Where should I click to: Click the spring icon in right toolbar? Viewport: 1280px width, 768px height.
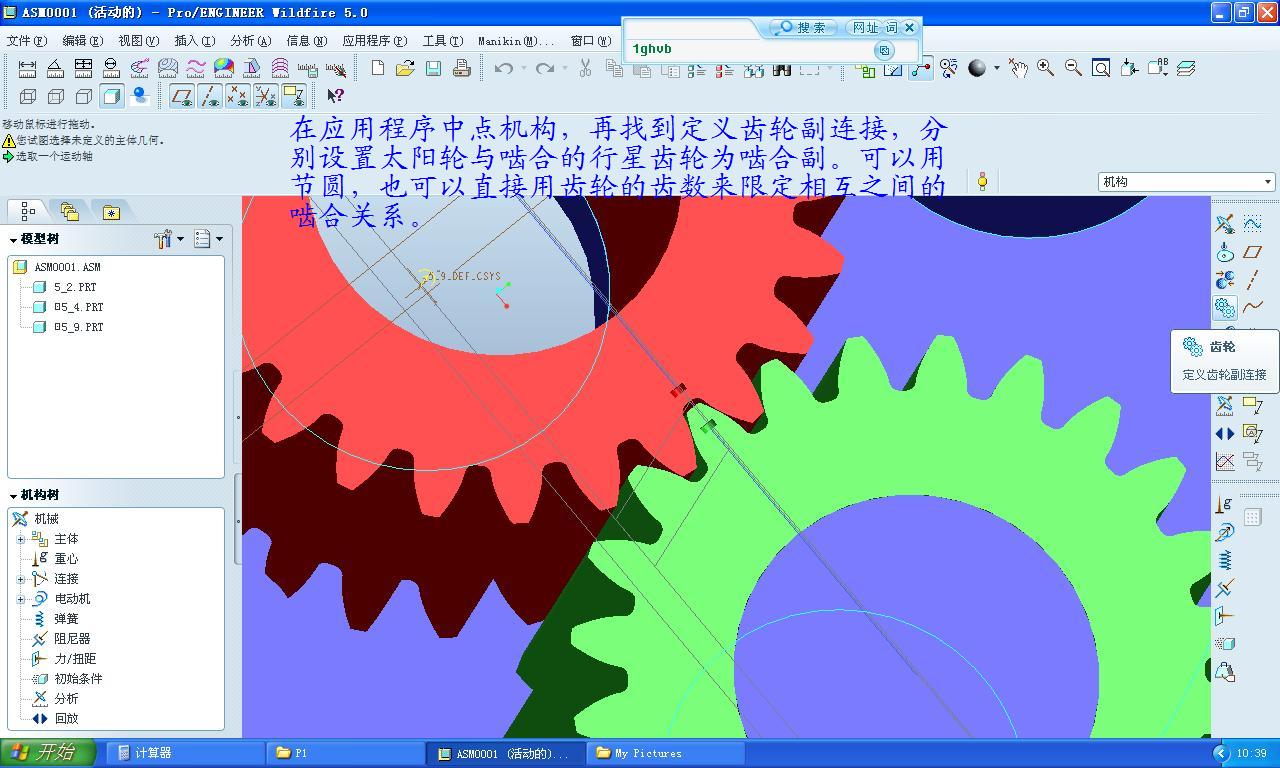click(x=1225, y=560)
